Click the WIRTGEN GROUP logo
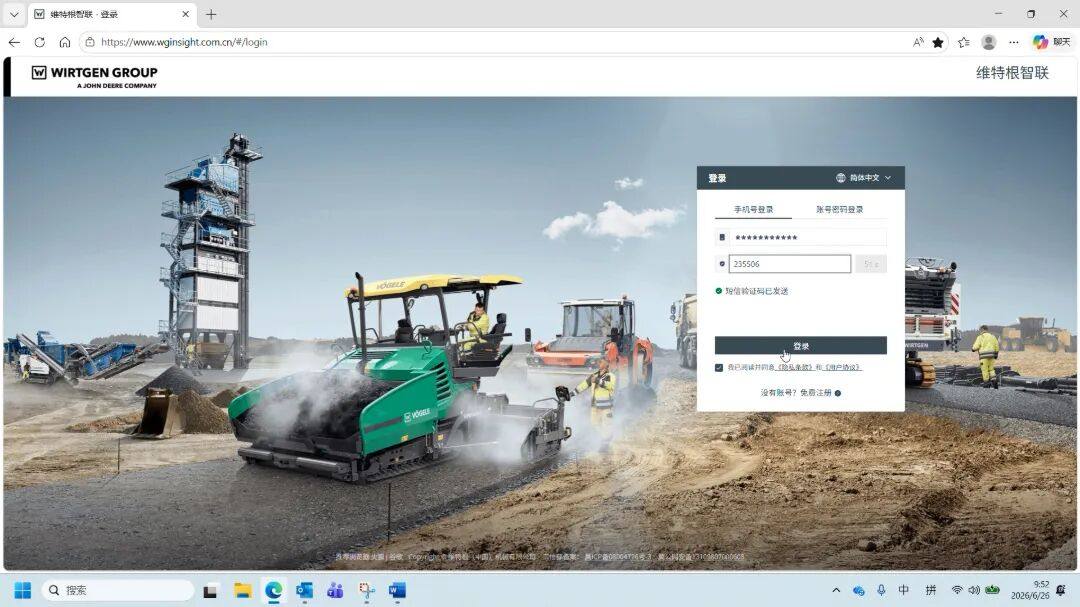 (x=94, y=76)
